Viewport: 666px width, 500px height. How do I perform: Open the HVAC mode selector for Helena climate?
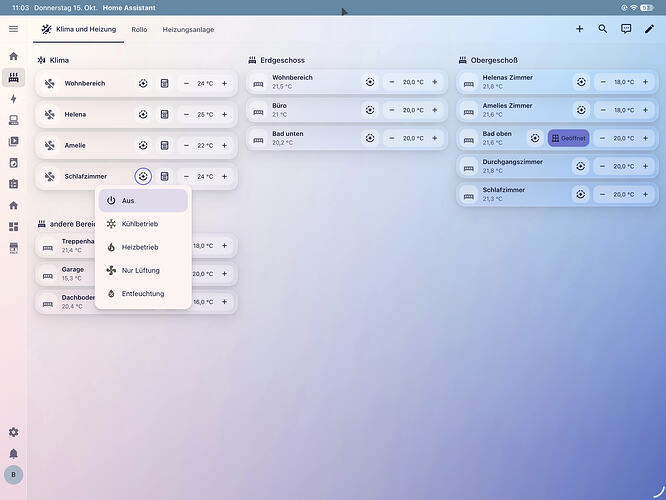(143, 114)
